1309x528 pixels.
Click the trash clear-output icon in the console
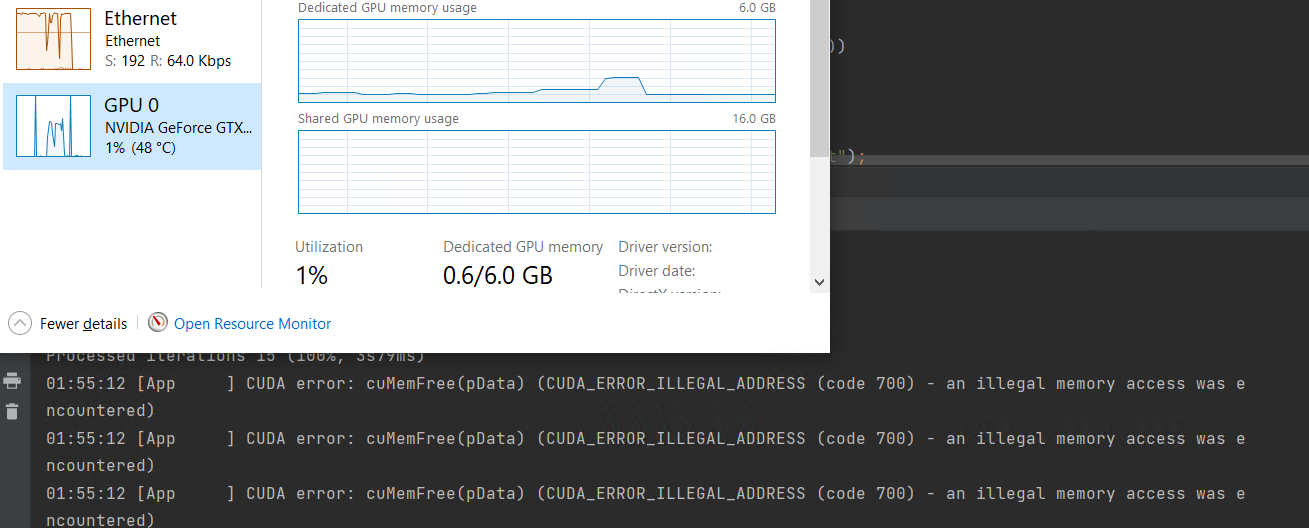[x=12, y=411]
